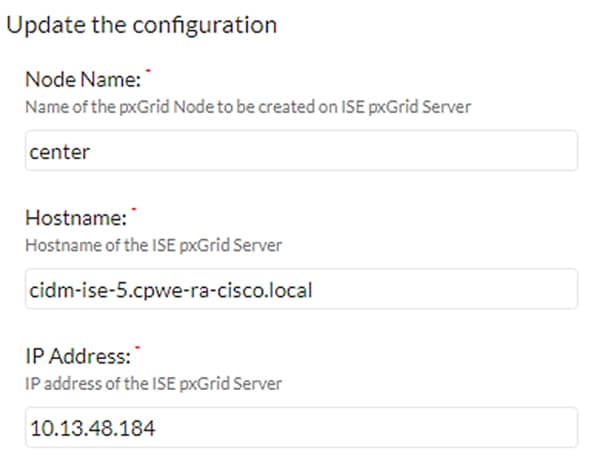Click the red required asterisk beside IP Address
This screenshot has height=476, width=600.
point(138,347)
